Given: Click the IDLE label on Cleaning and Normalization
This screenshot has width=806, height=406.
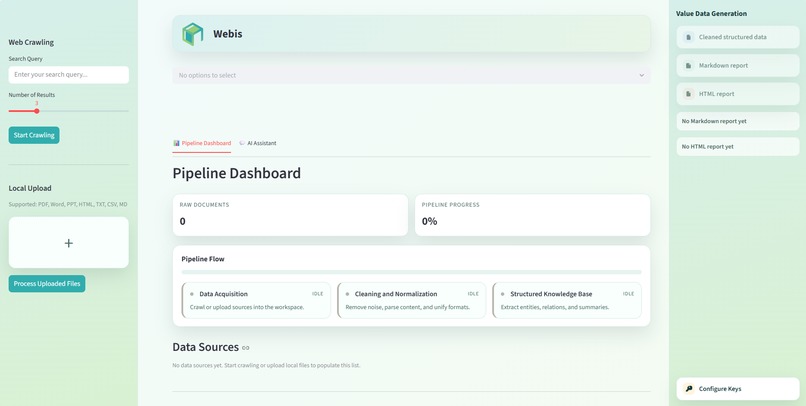Looking at the screenshot, I should pos(473,294).
